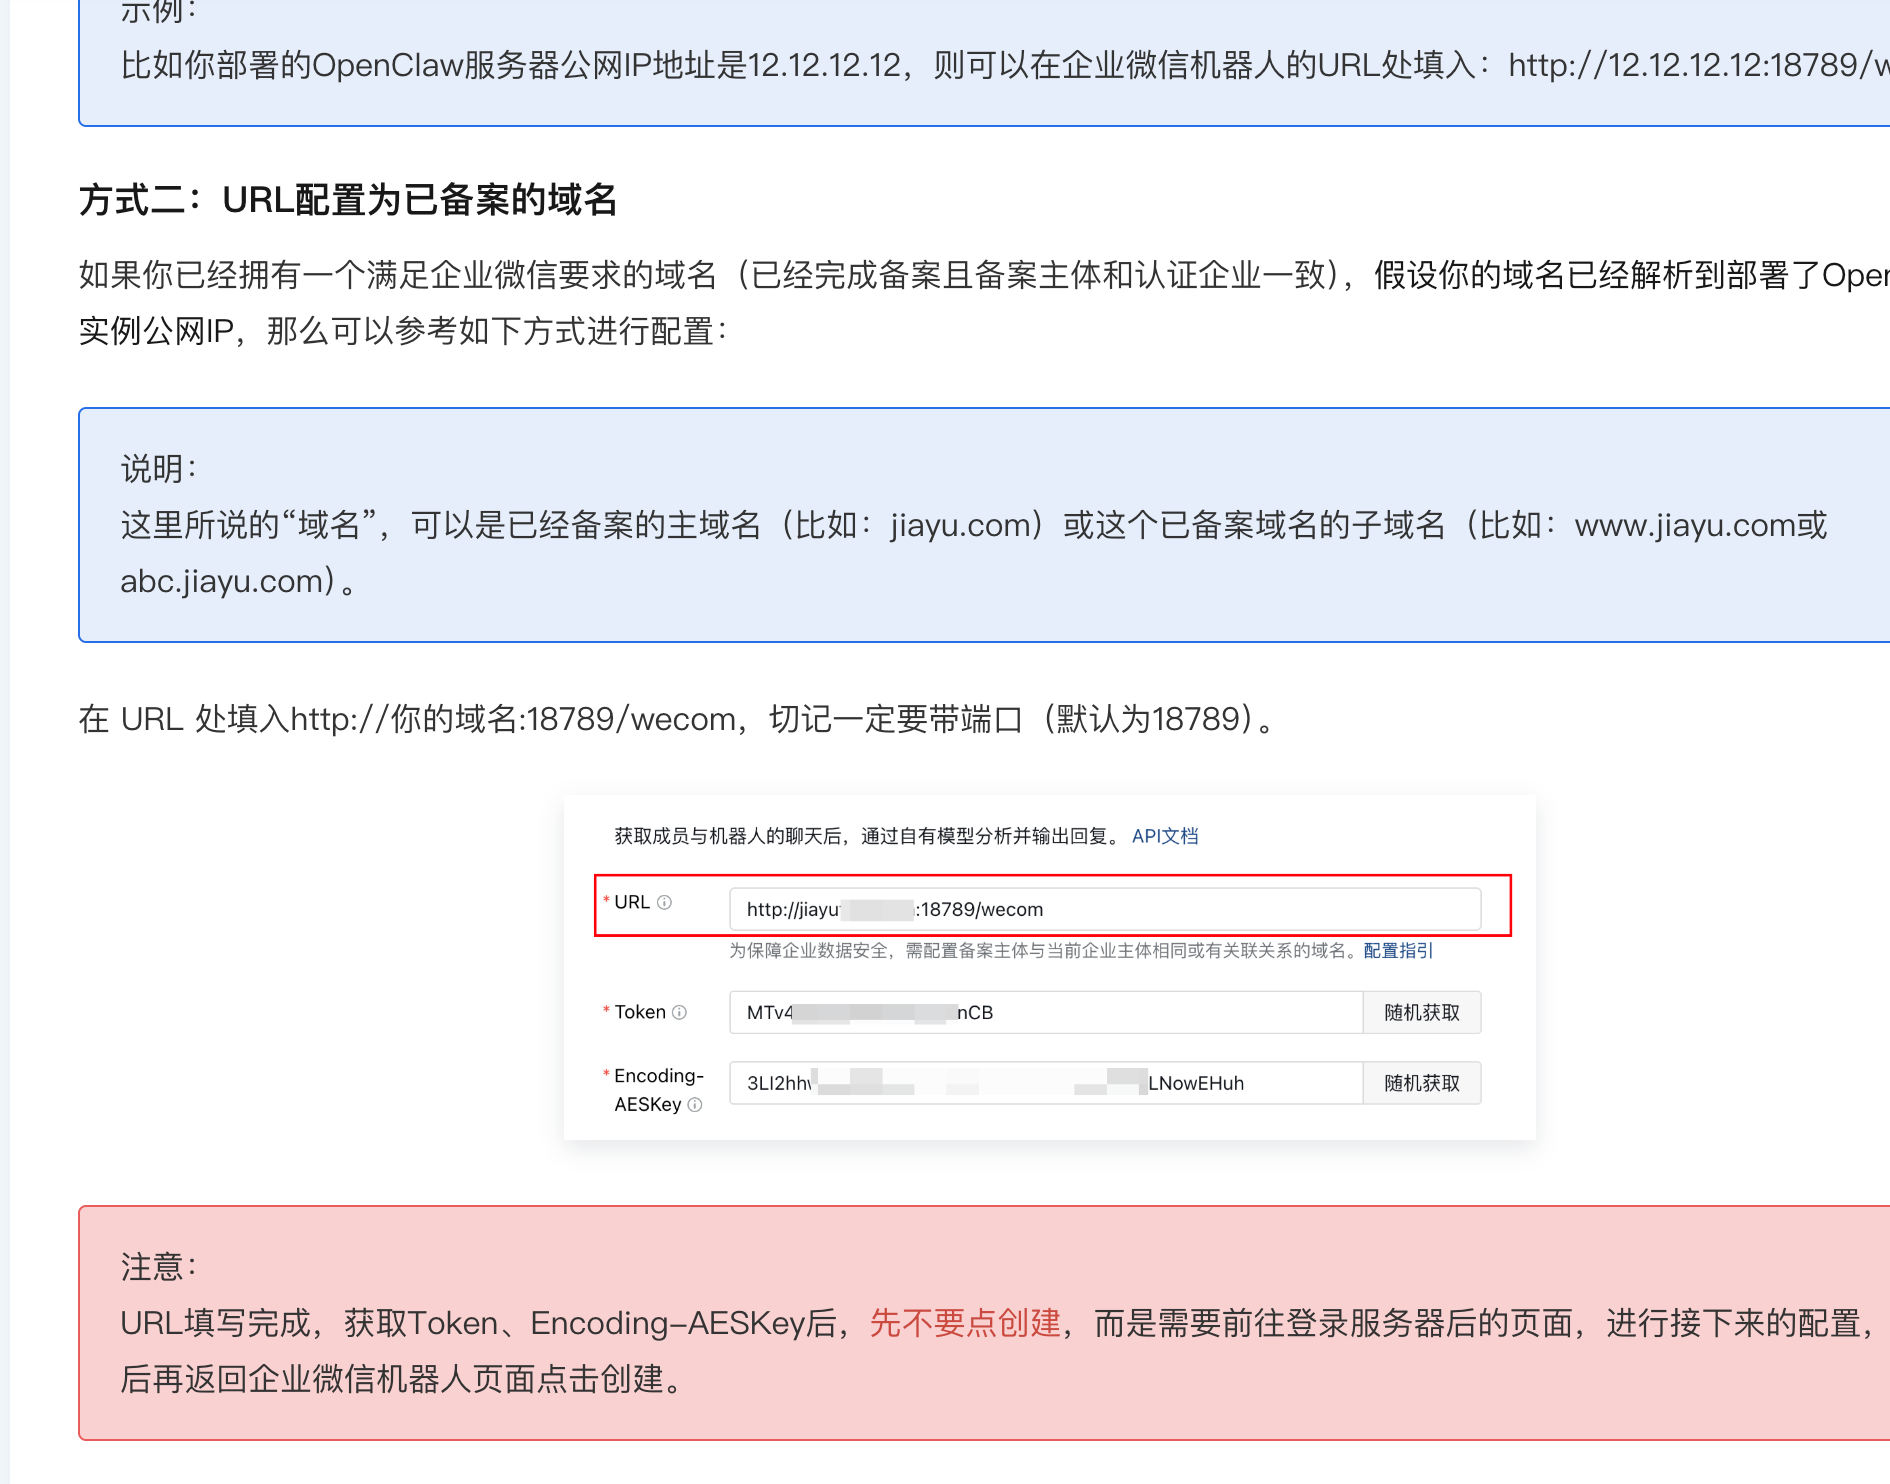Click the URL input field showing 18789/wecom
Image resolution: width=1890 pixels, height=1484 pixels.
tap(1105, 909)
